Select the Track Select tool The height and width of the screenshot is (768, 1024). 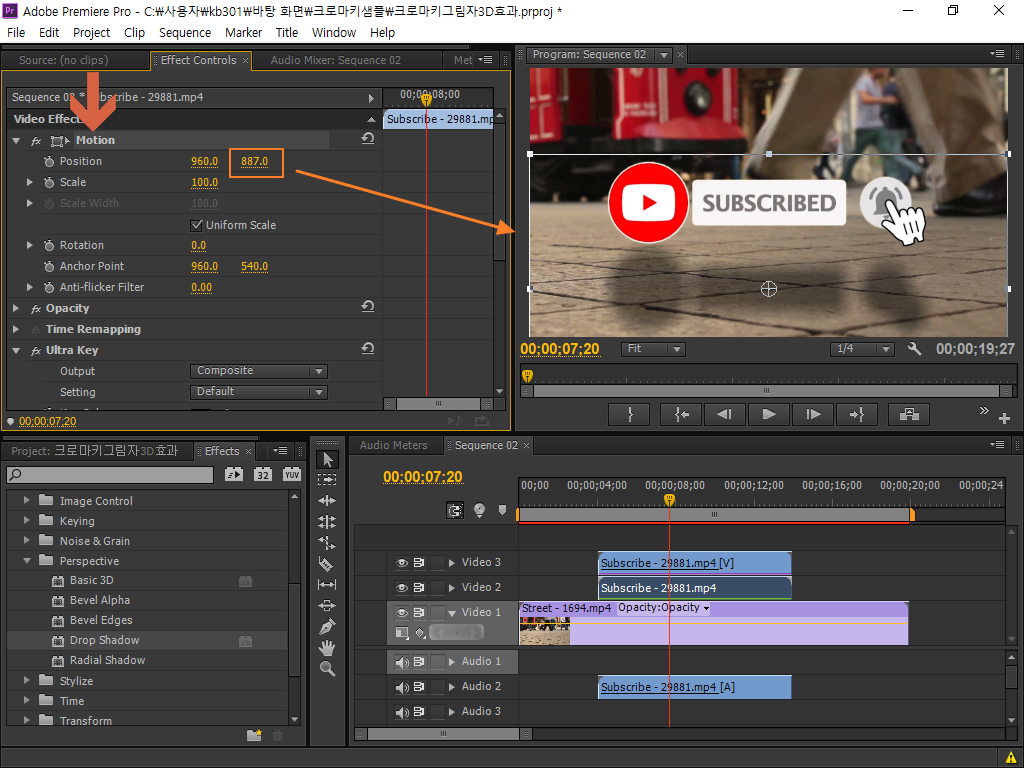[x=327, y=479]
